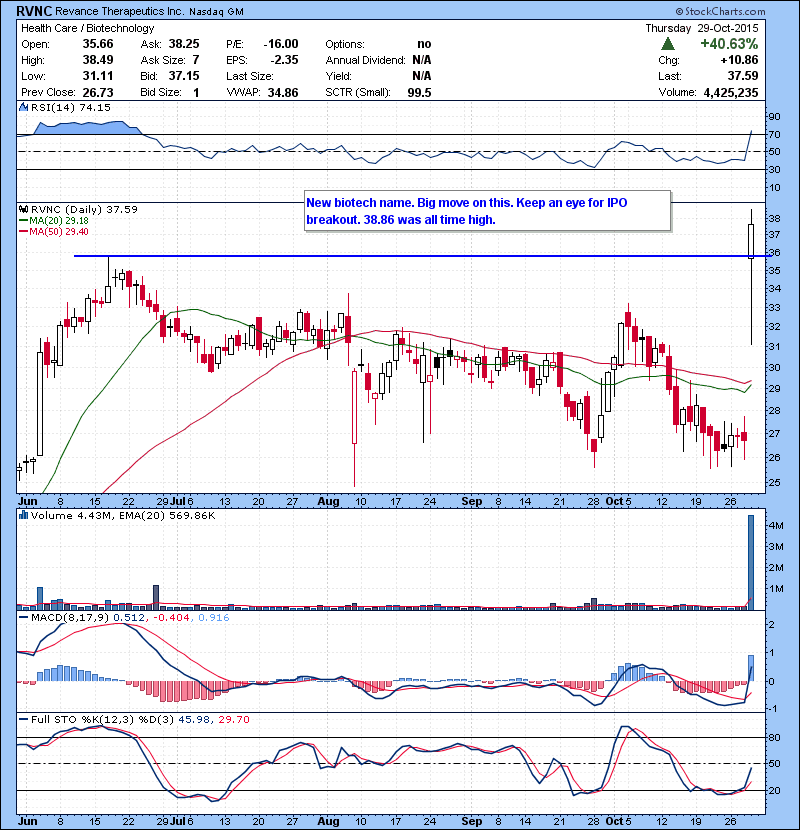This screenshot has width=800, height=830.
Task: Click the Annual Dividend N/A value
Action: (x=421, y=60)
